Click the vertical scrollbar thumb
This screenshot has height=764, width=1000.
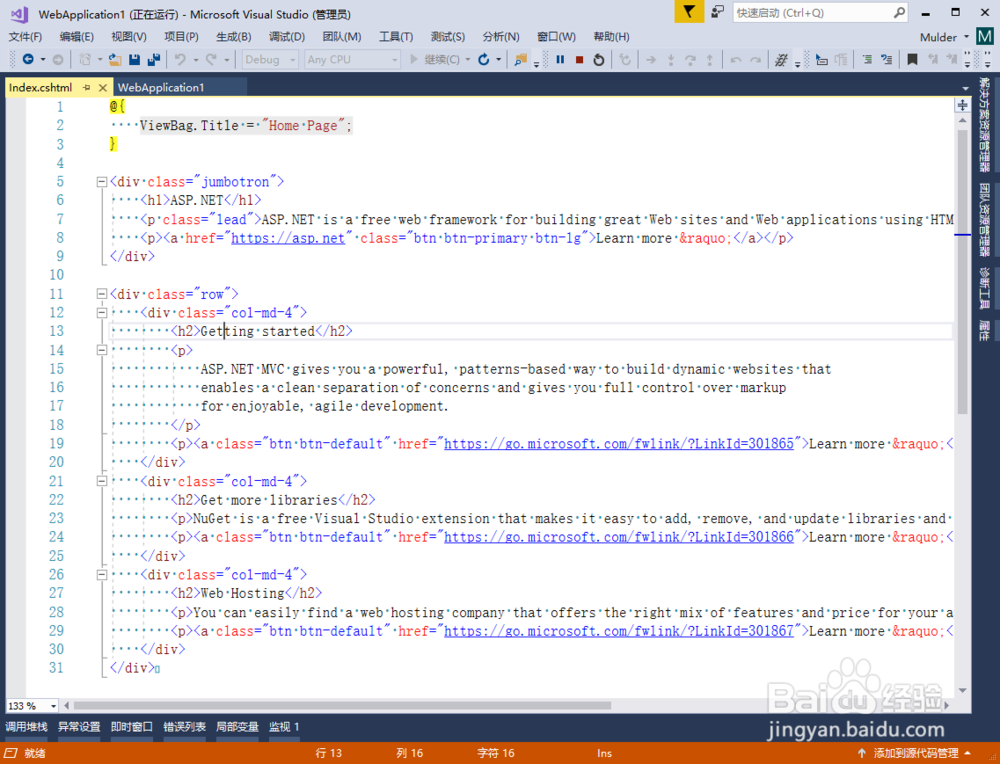(962, 272)
